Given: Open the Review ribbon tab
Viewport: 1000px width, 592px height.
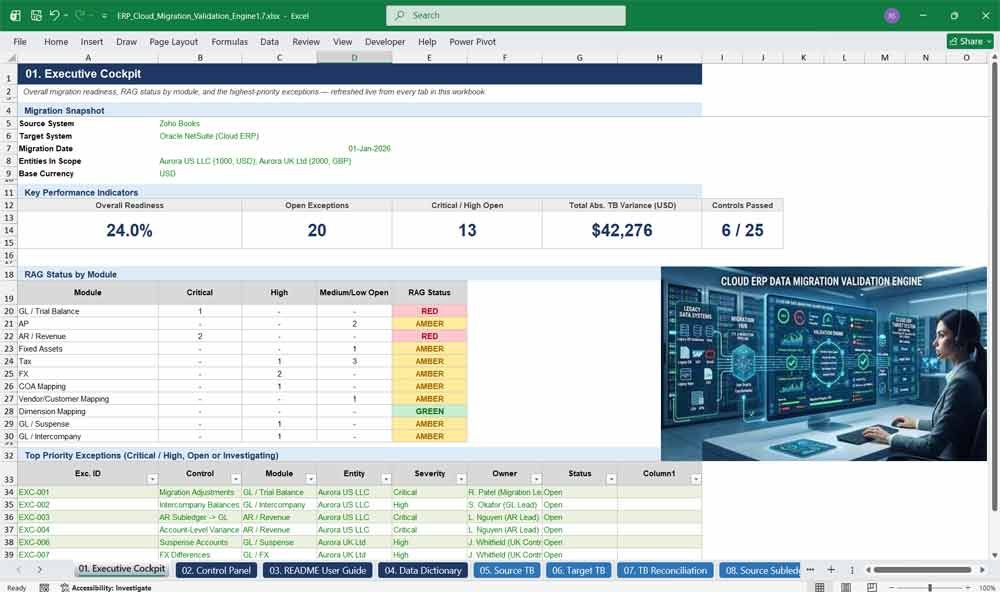Looking at the screenshot, I should pyautogui.click(x=306, y=41).
